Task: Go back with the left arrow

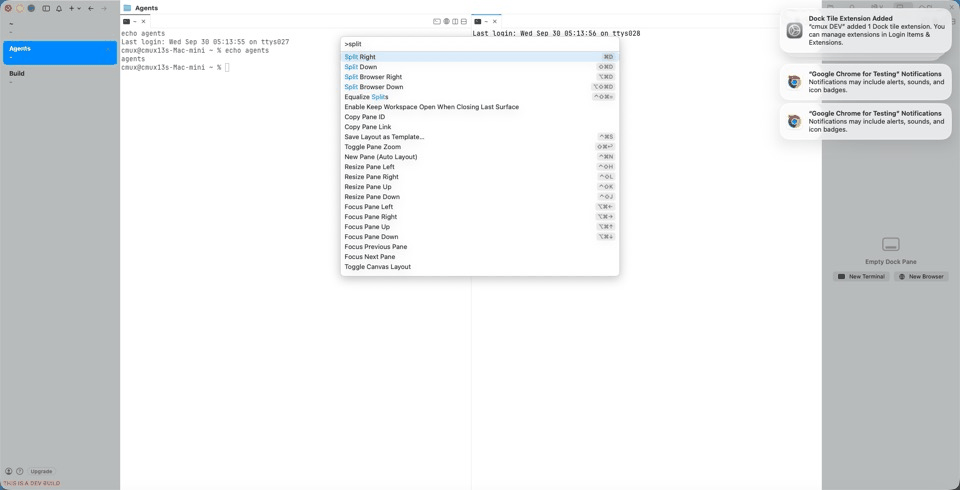Action: pos(91,9)
